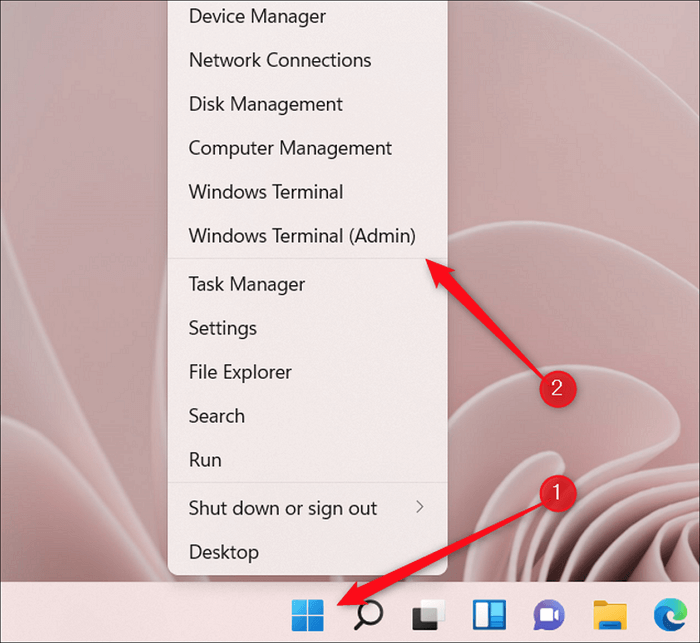Launch Microsoft Edge from the taskbar
The height and width of the screenshot is (643, 700).
click(668, 615)
